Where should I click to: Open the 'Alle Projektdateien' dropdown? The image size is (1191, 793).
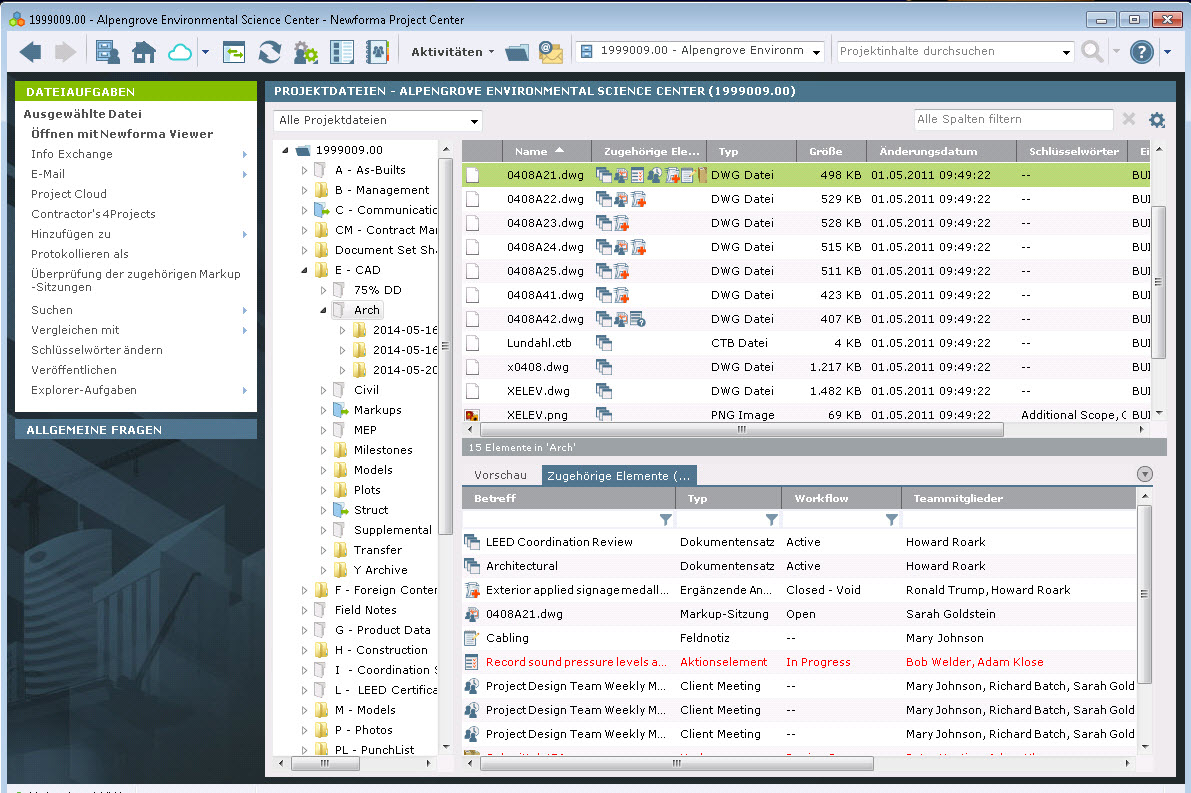(x=378, y=121)
